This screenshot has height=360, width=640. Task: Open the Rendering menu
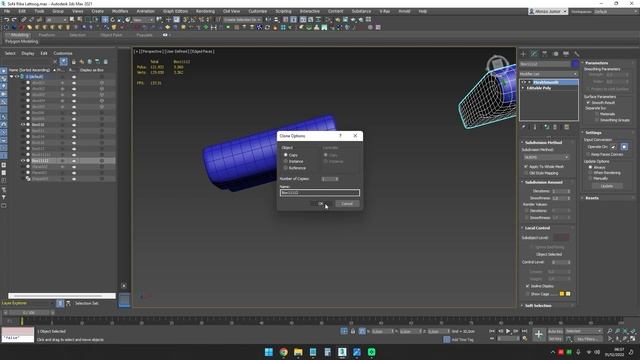(205, 11)
